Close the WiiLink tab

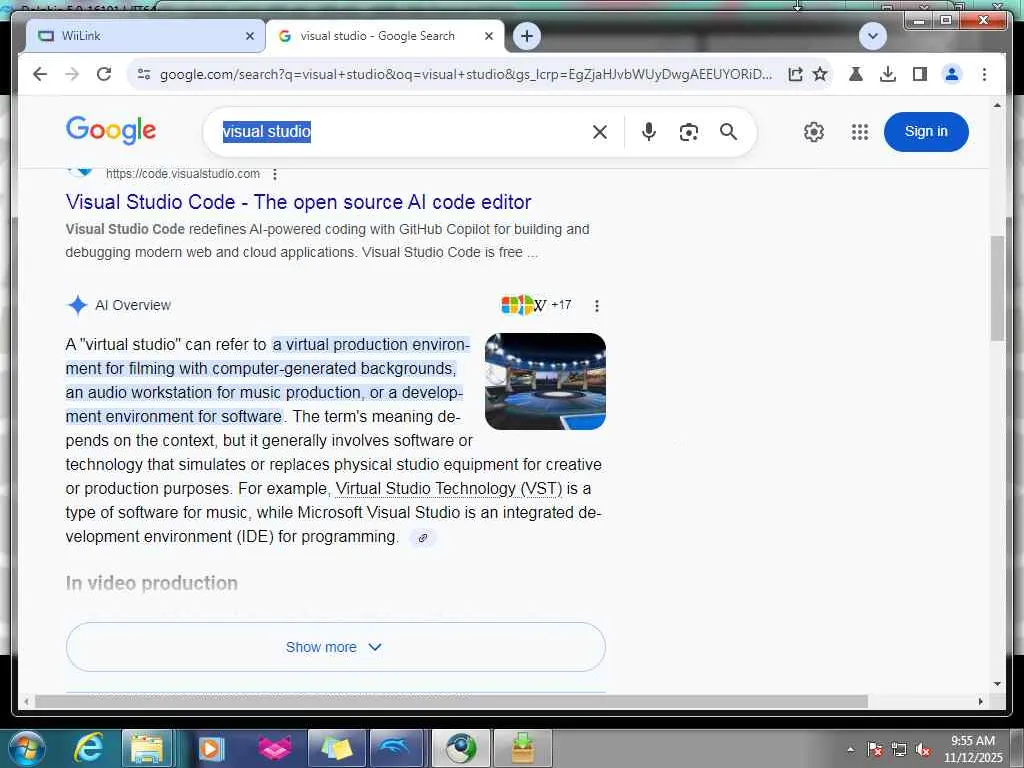pyautogui.click(x=249, y=36)
